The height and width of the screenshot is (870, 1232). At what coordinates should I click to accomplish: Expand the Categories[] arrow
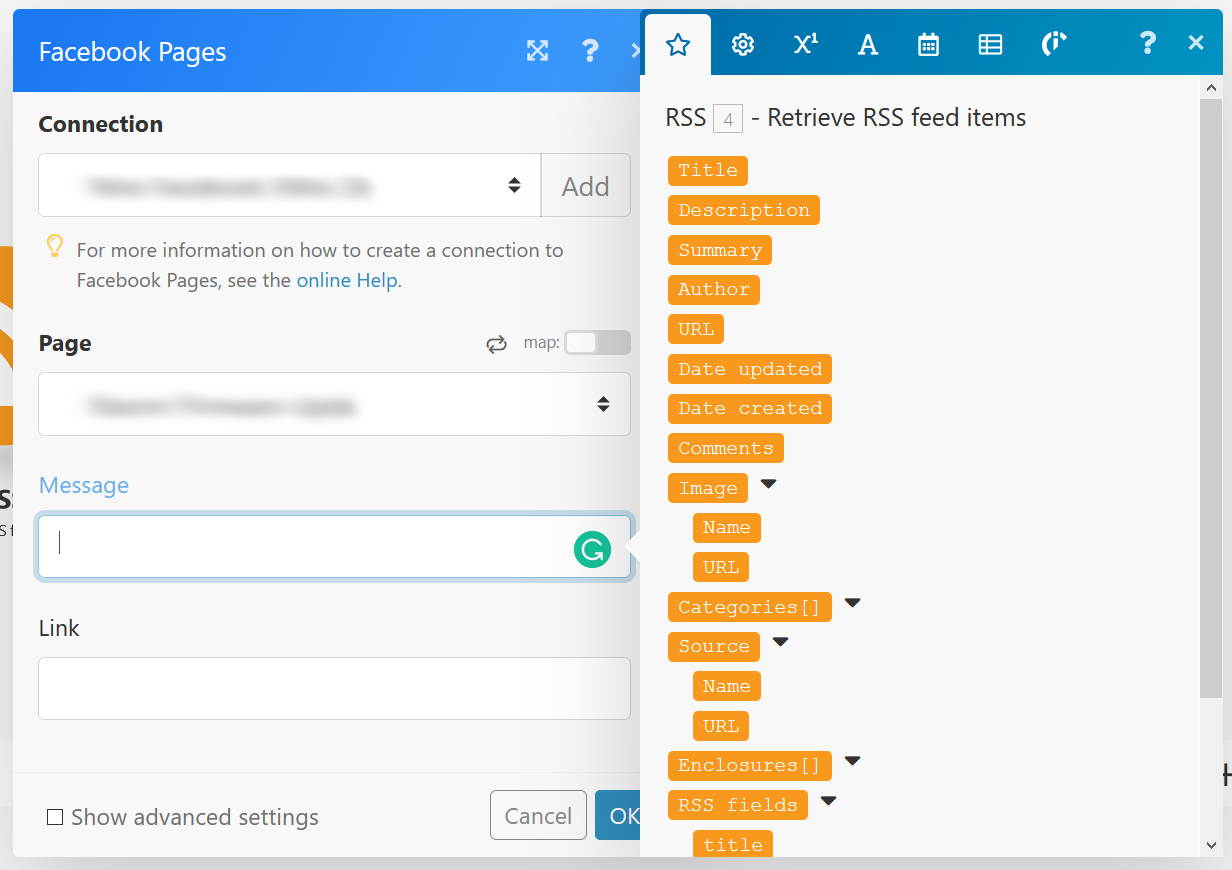point(852,603)
